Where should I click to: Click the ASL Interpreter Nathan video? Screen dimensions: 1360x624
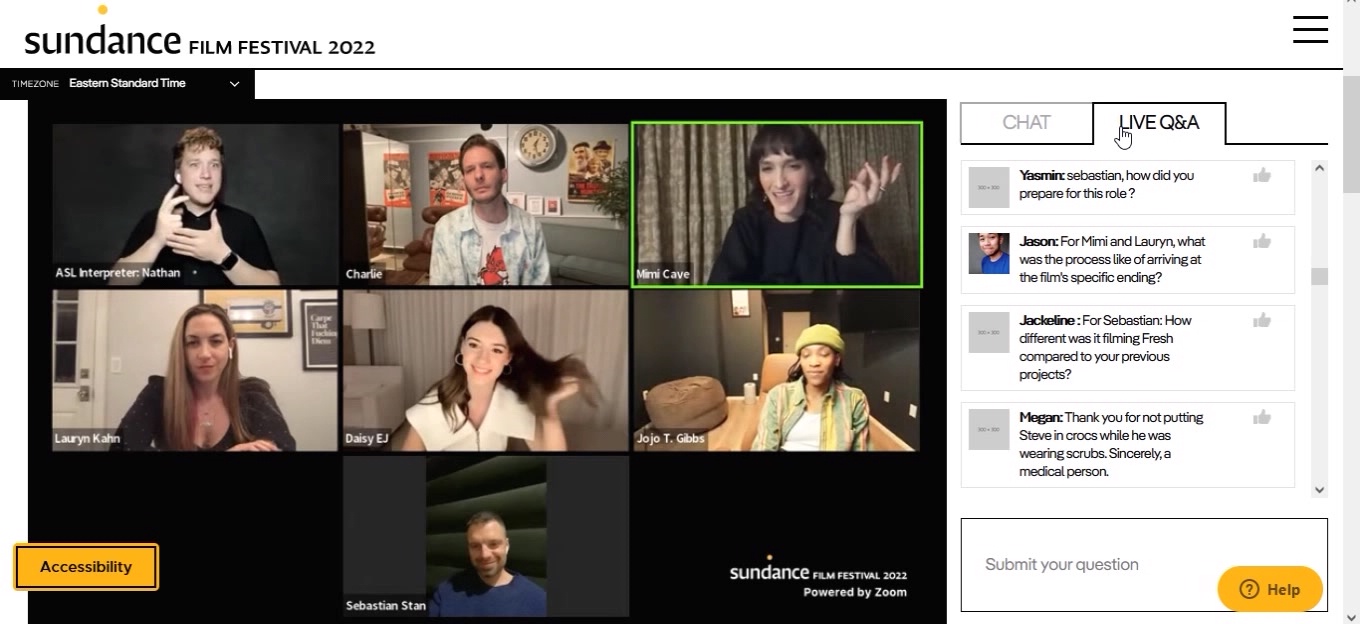coord(195,204)
